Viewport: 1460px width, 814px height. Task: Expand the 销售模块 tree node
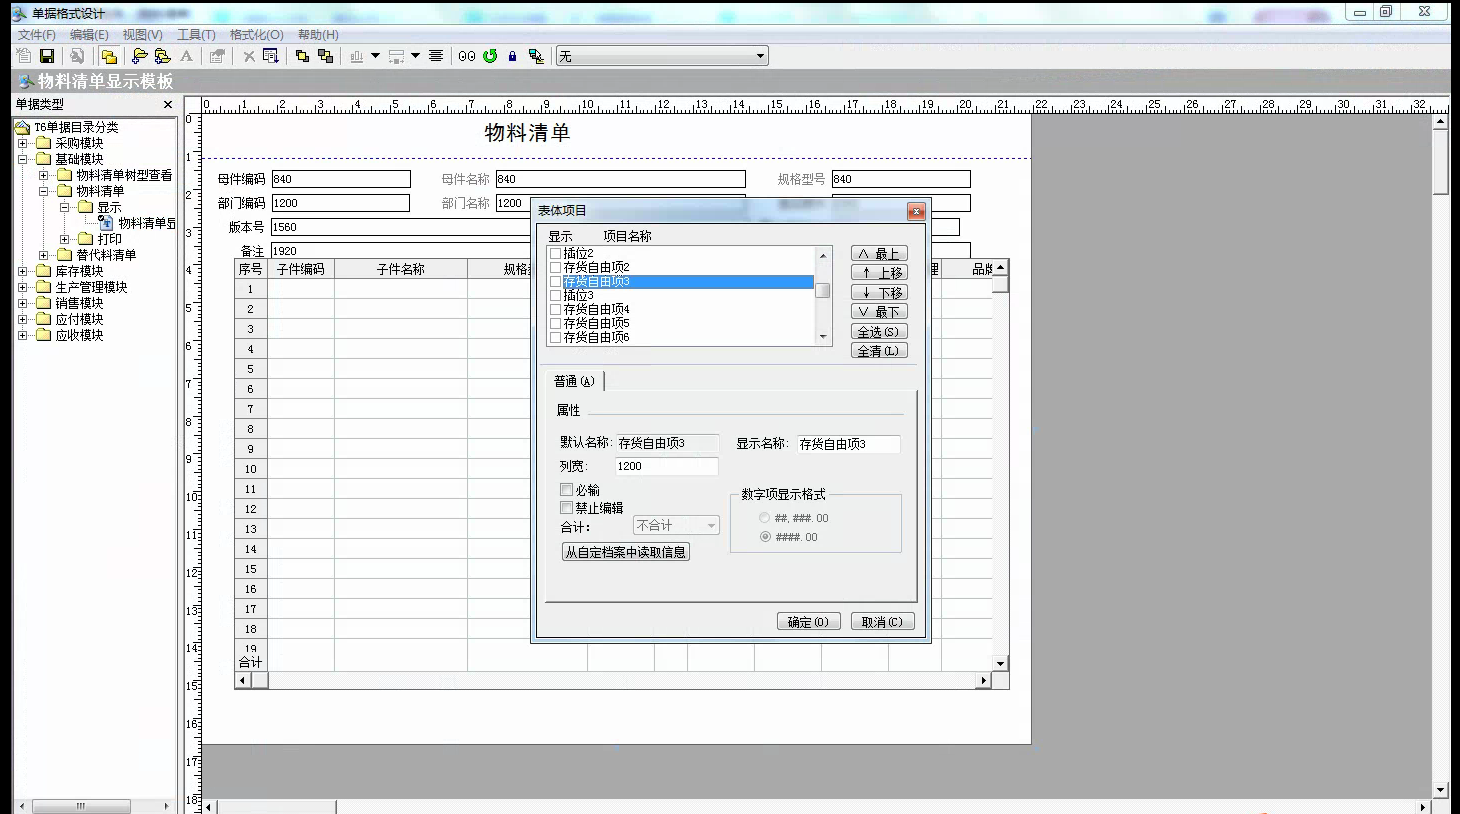pyautogui.click(x=23, y=303)
